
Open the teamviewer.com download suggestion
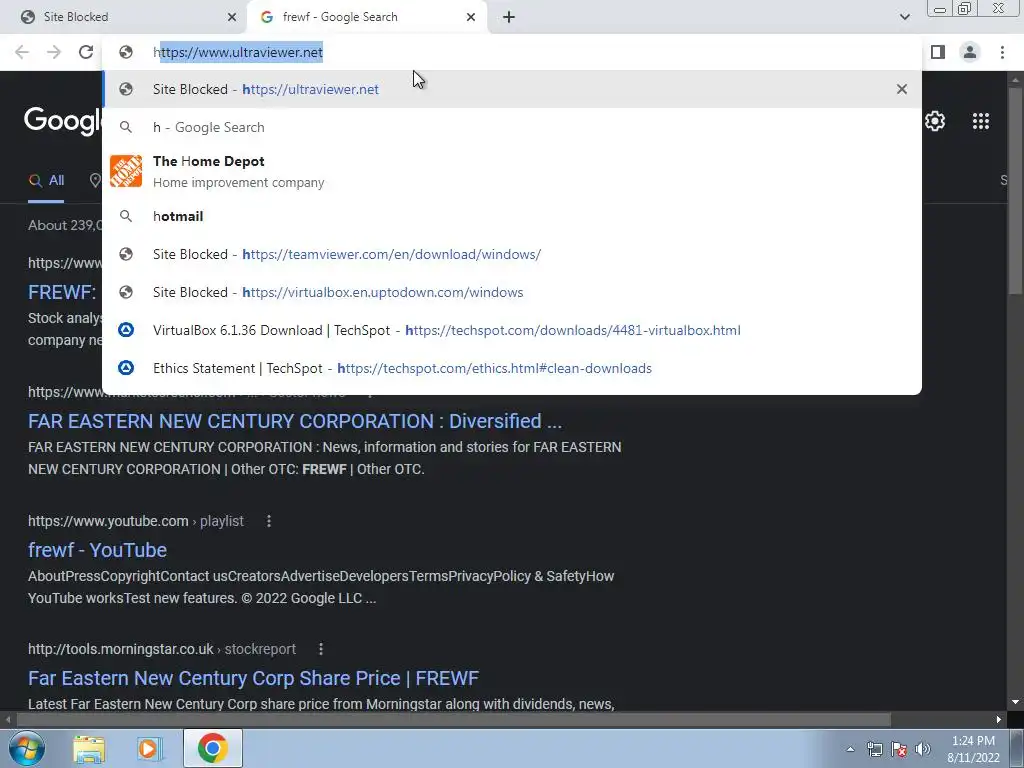(x=512, y=254)
